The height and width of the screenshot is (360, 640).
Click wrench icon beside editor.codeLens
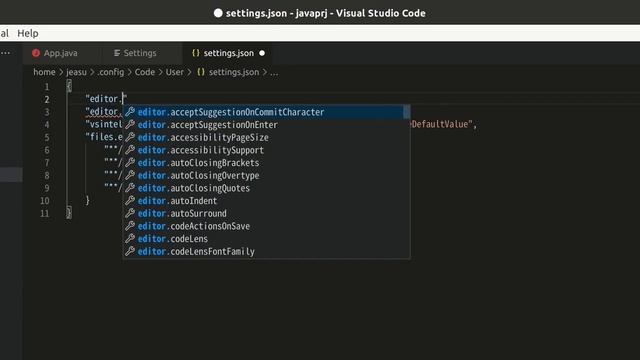click(130, 238)
